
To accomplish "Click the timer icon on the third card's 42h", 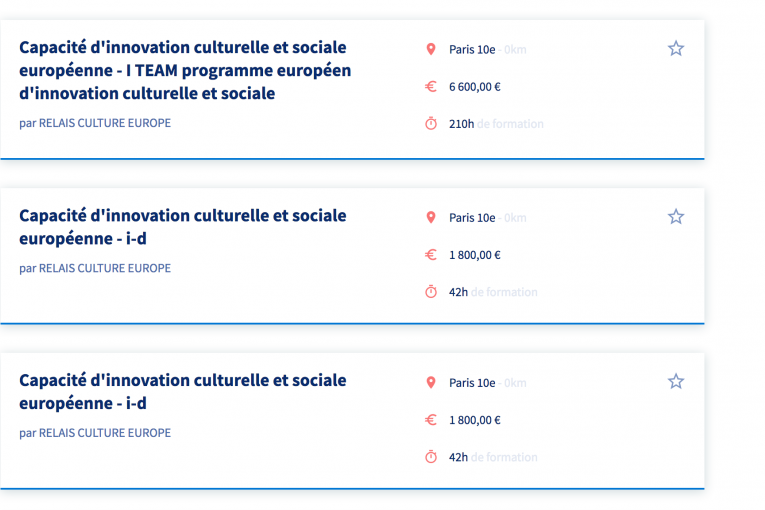I will point(431,457).
